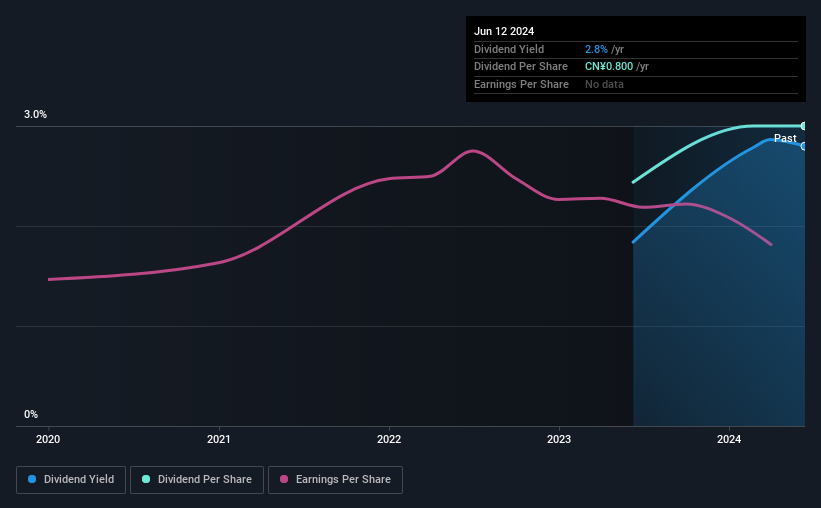Click the Jun 12 2024 tooltip date
The height and width of the screenshot is (508, 821).
504,31
